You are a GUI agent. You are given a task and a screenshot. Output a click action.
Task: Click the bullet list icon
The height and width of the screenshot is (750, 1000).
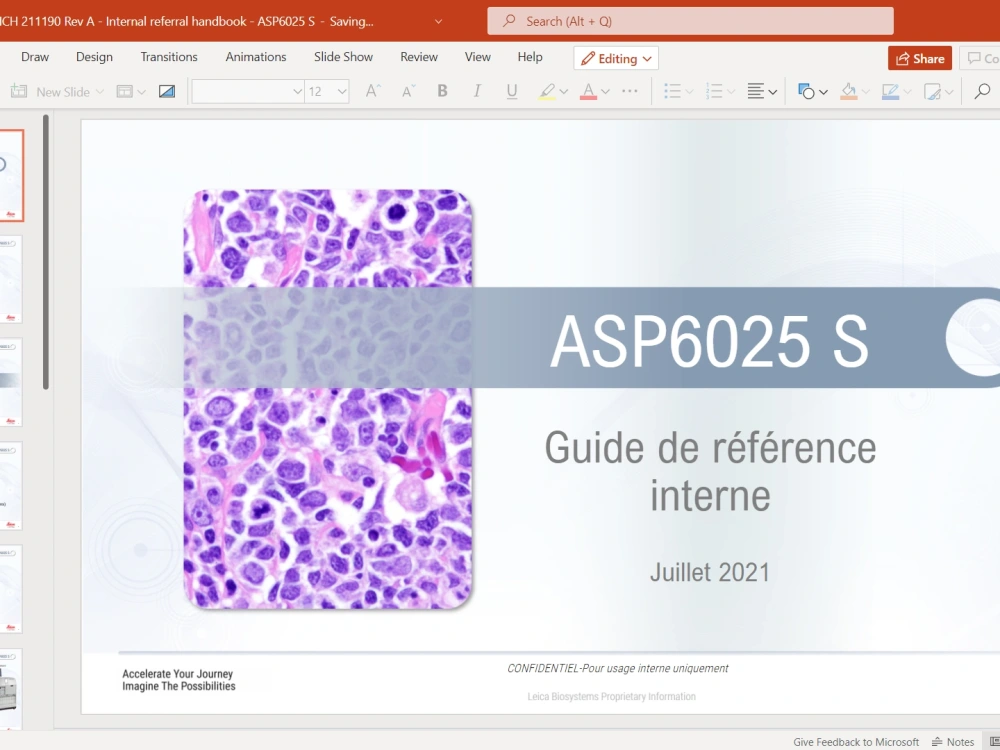click(x=672, y=92)
